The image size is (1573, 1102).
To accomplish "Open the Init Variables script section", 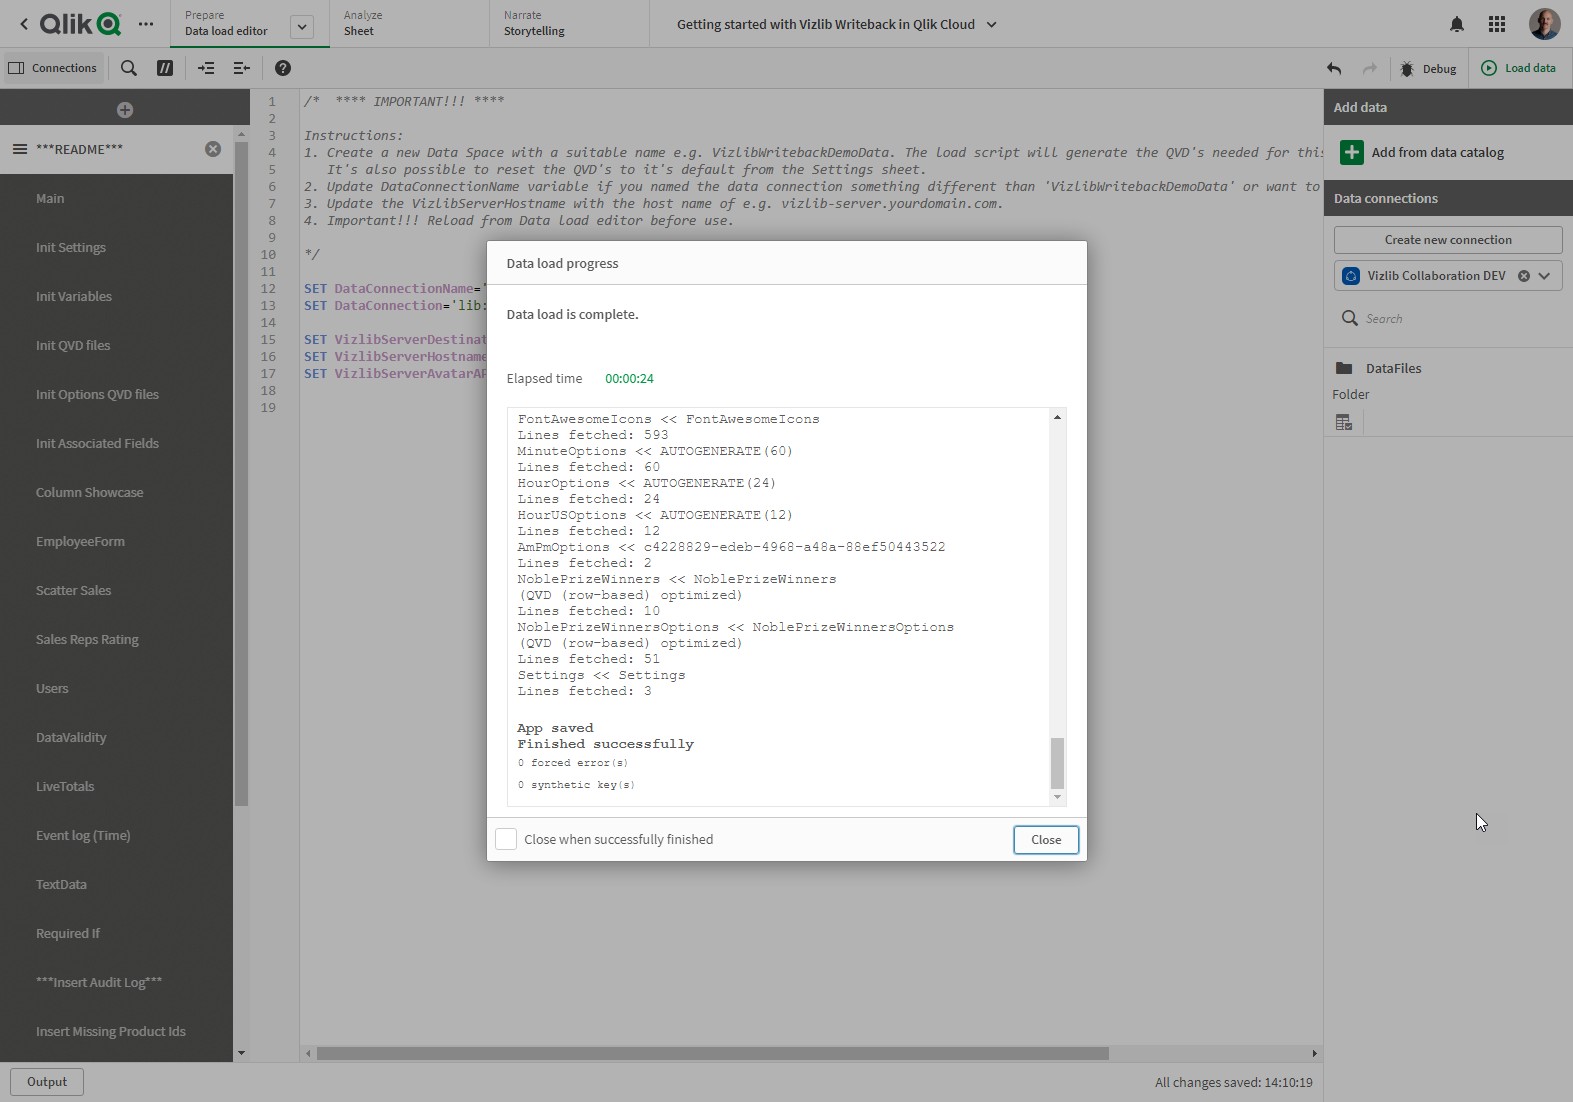I will (116, 296).
